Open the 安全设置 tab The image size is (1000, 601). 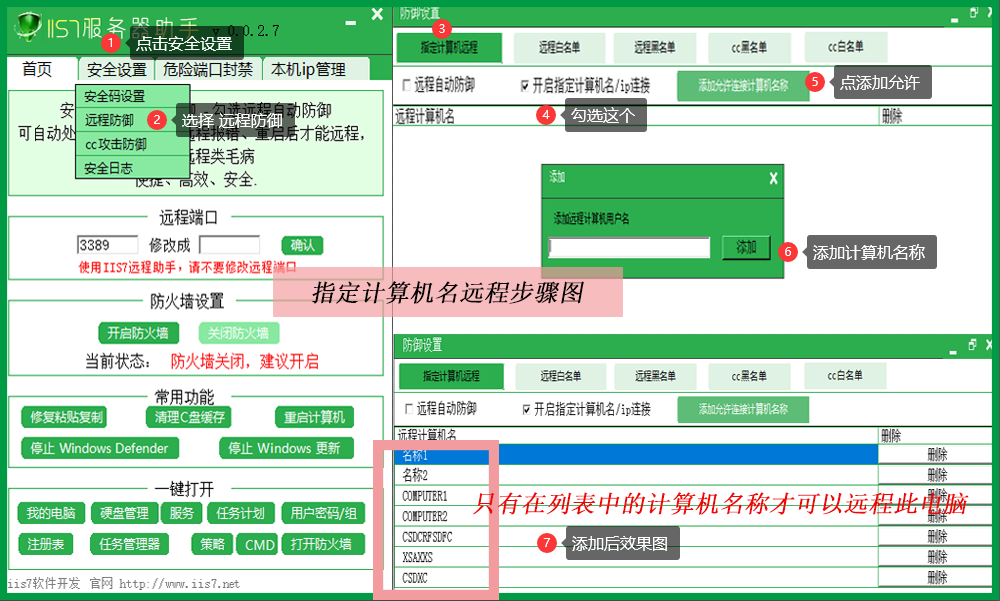(117, 69)
